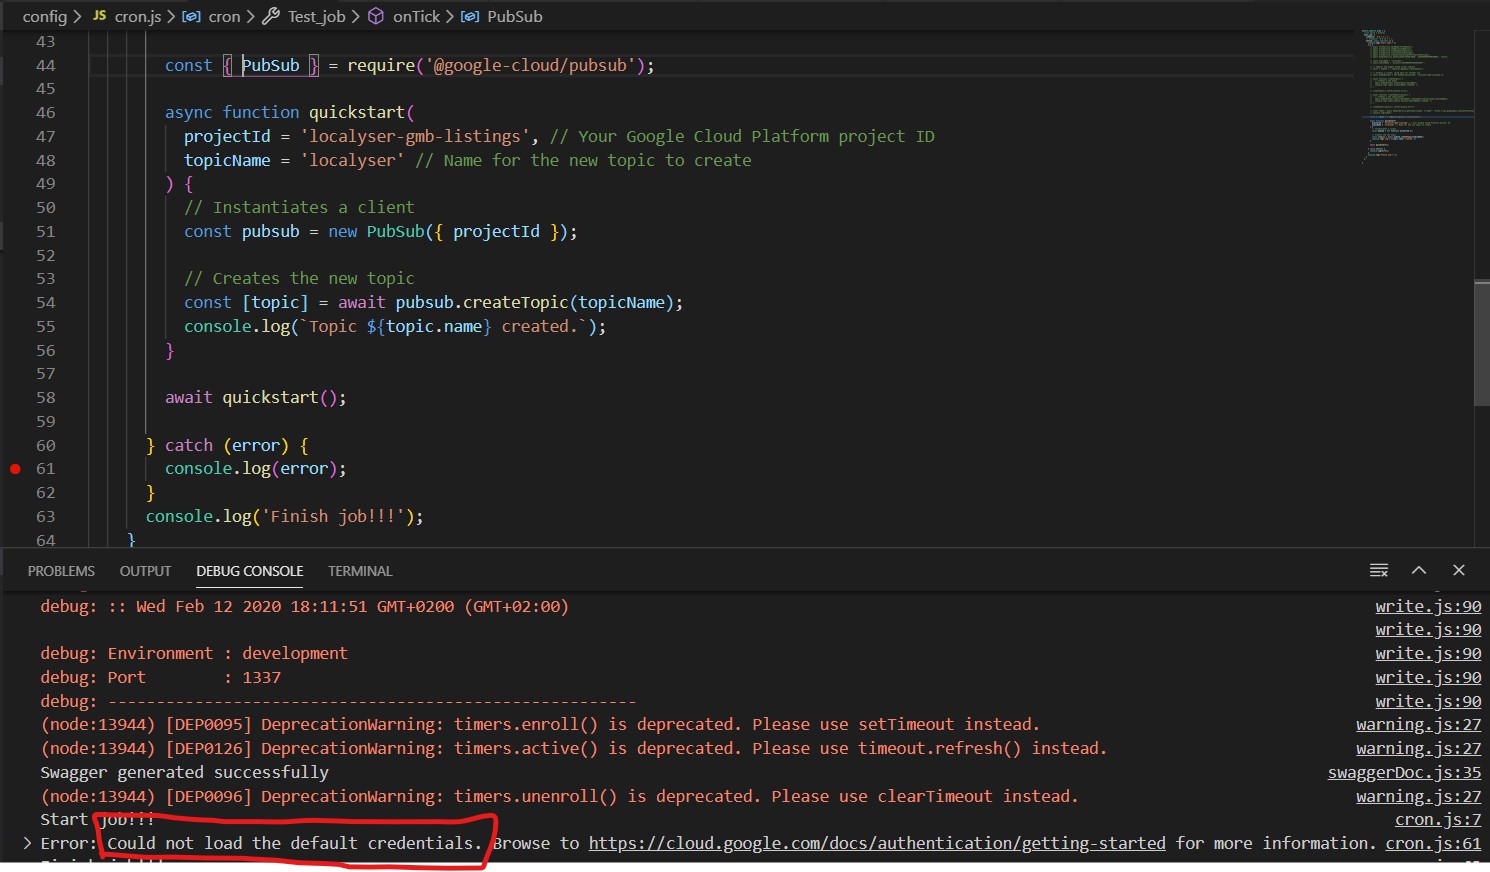Click the cube symbol icon beside onTick
Viewport: 1490px width, 872px height.
[374, 16]
